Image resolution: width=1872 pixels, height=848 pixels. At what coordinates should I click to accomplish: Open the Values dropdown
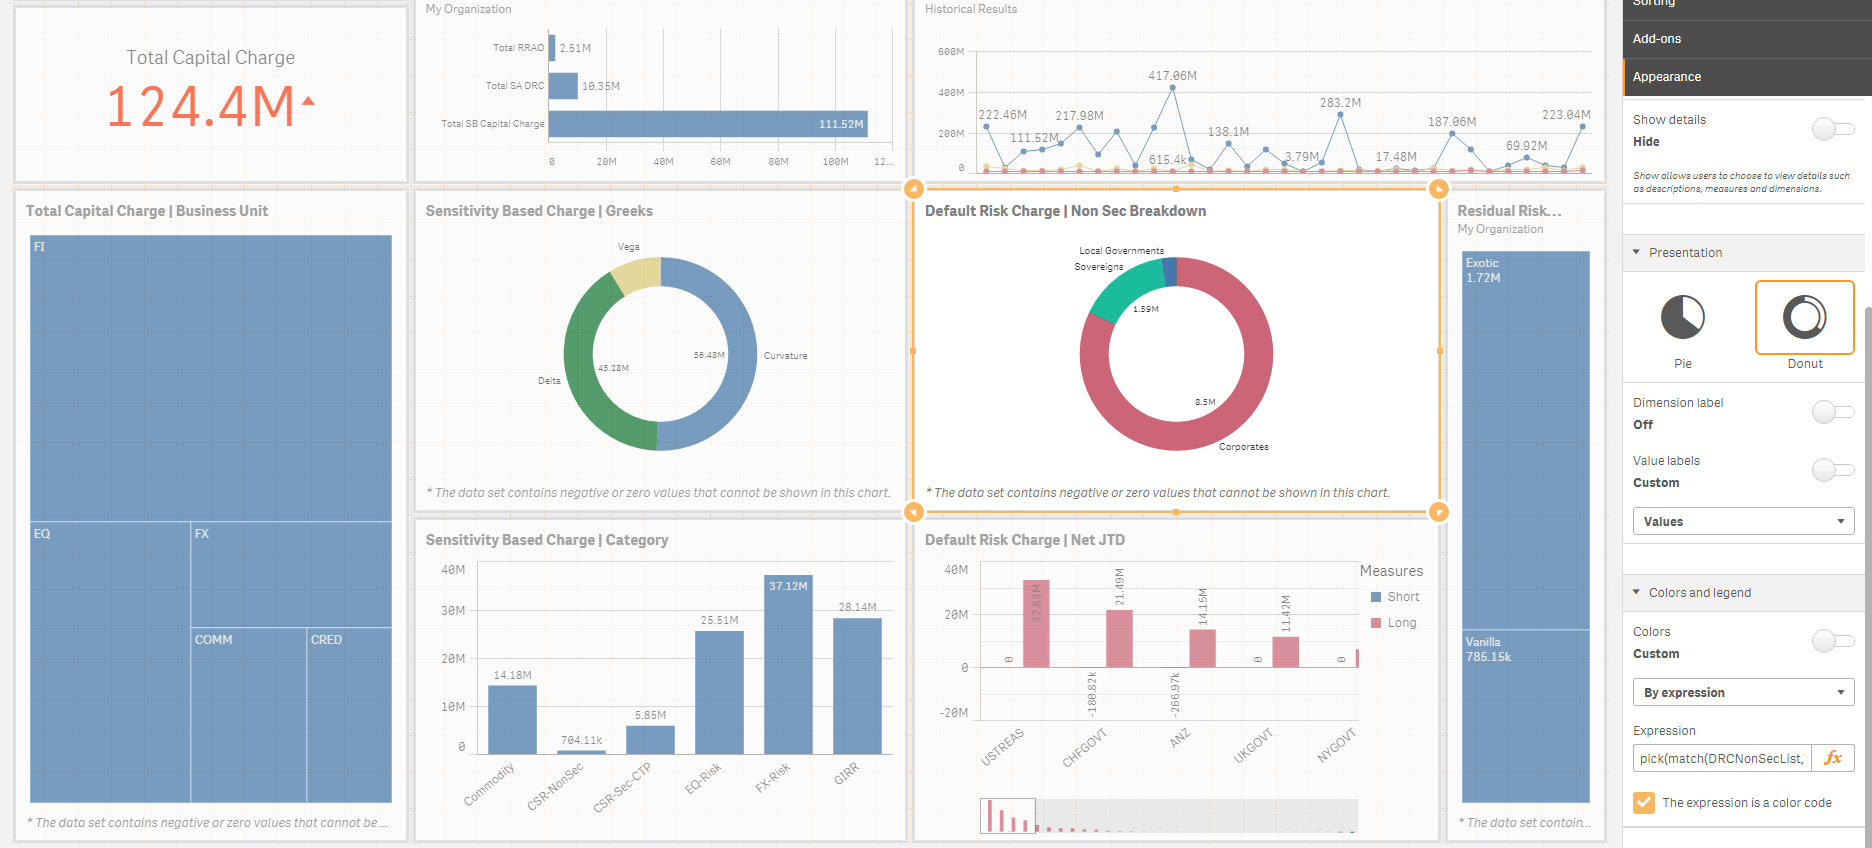(1744, 522)
